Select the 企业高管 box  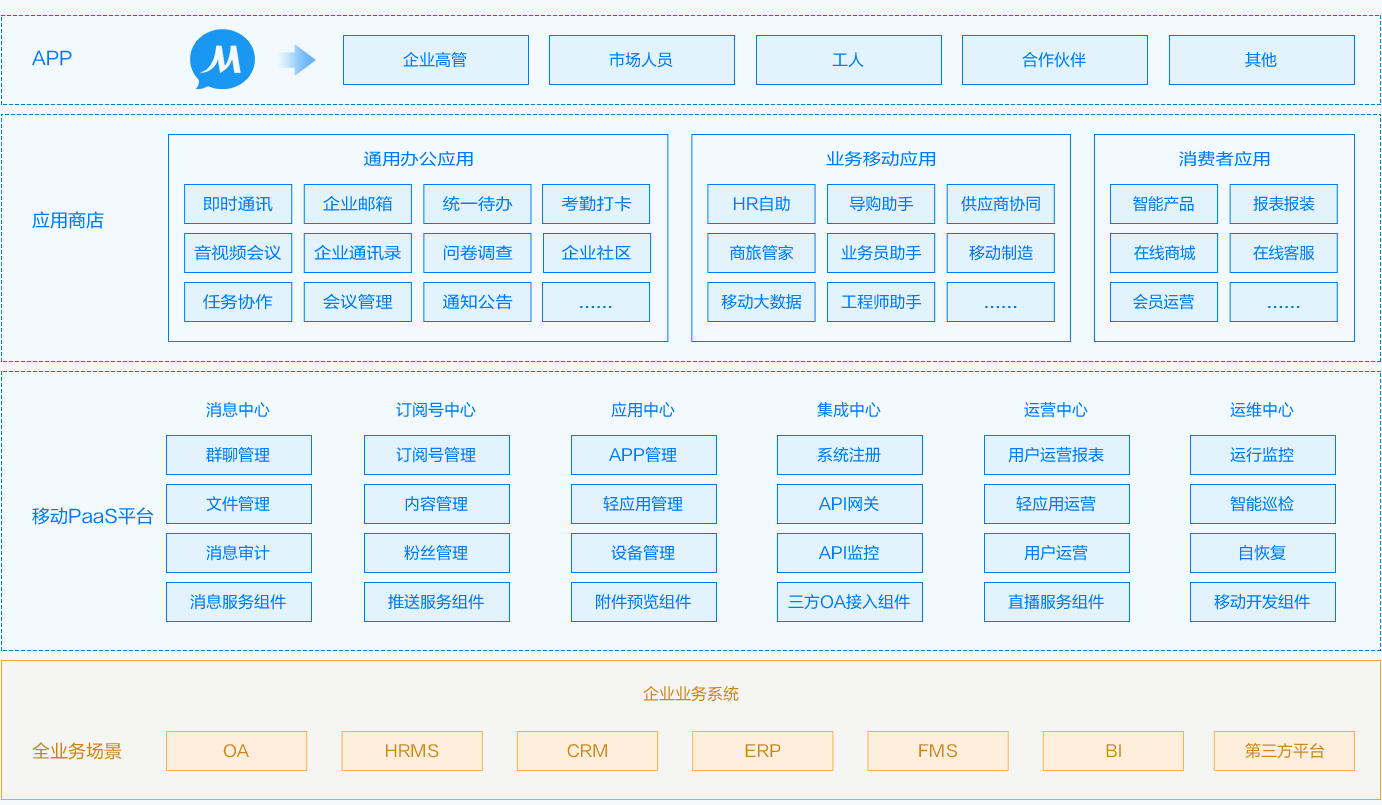point(435,60)
